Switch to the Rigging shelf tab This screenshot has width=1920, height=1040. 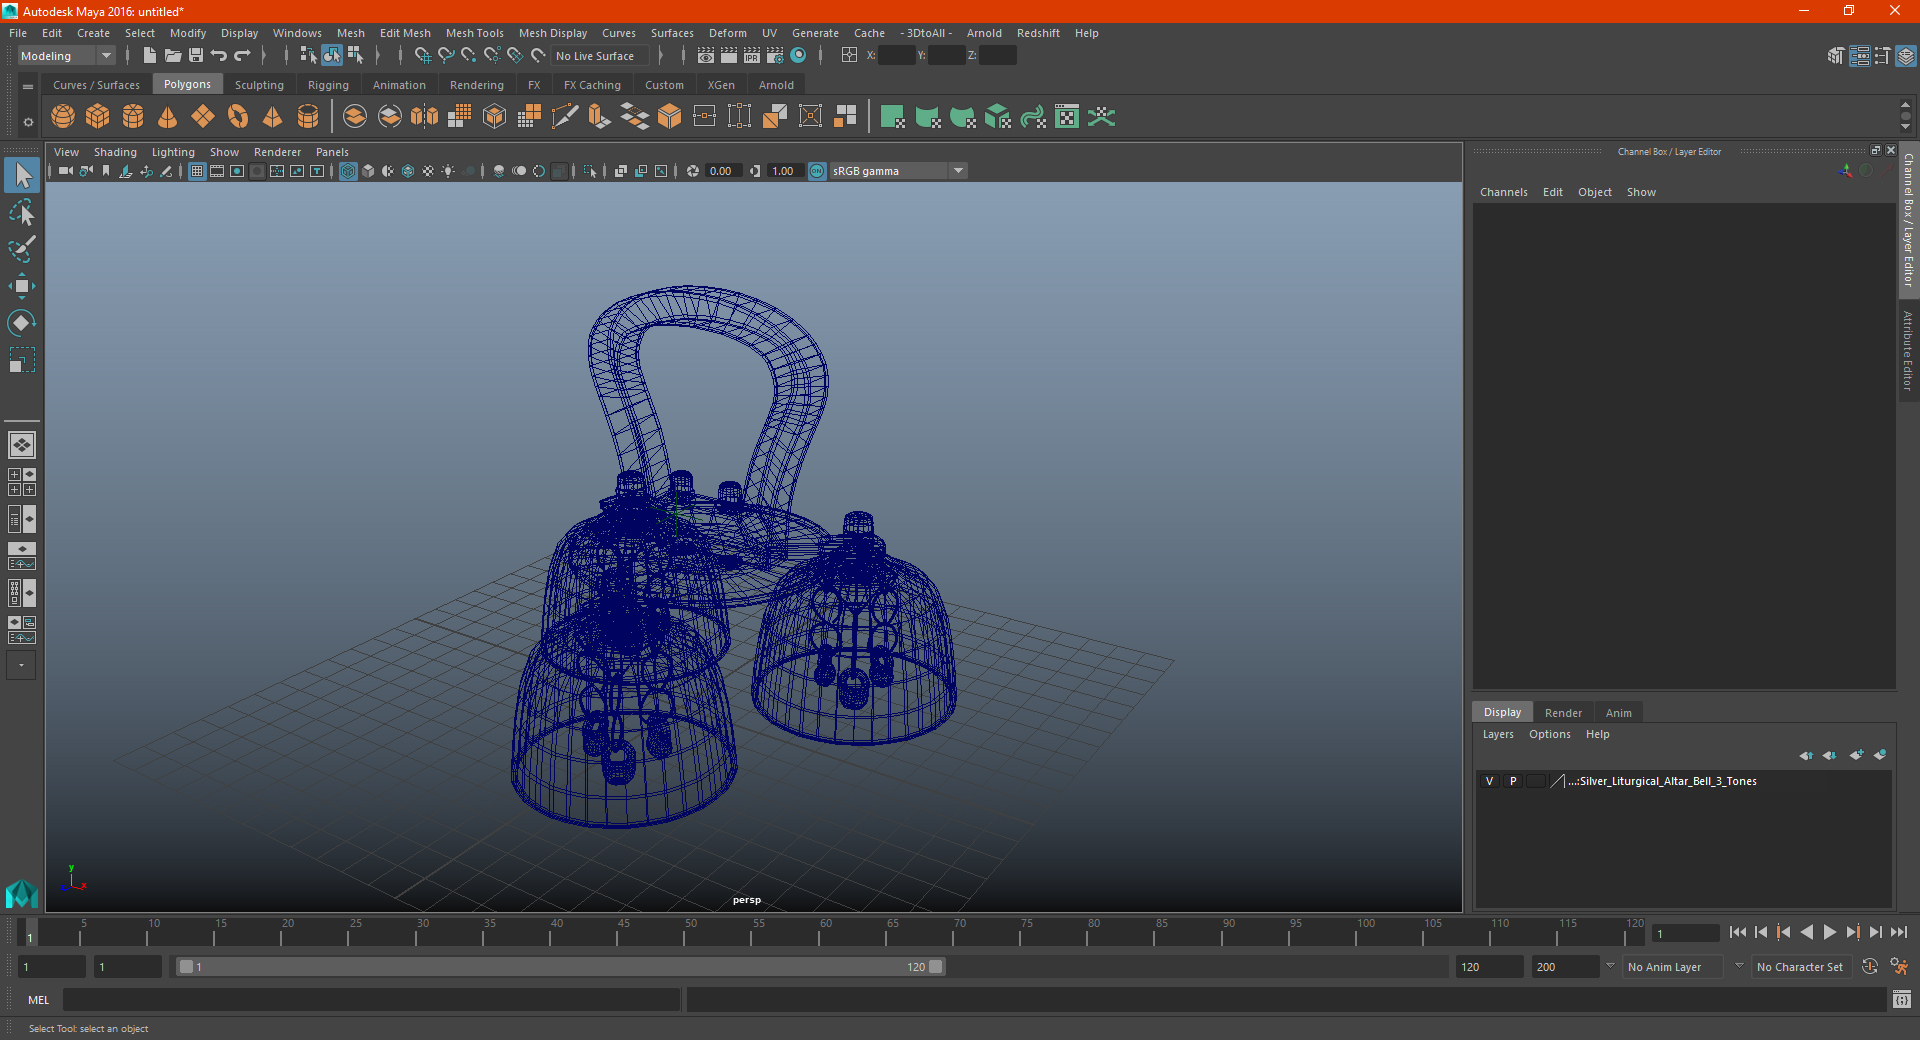328,85
